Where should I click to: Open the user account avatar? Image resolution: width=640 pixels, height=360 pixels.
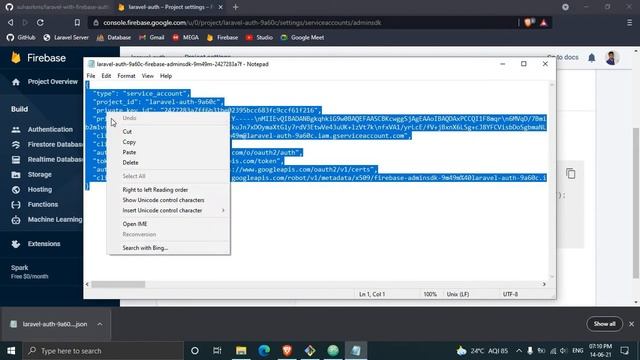coord(611,58)
